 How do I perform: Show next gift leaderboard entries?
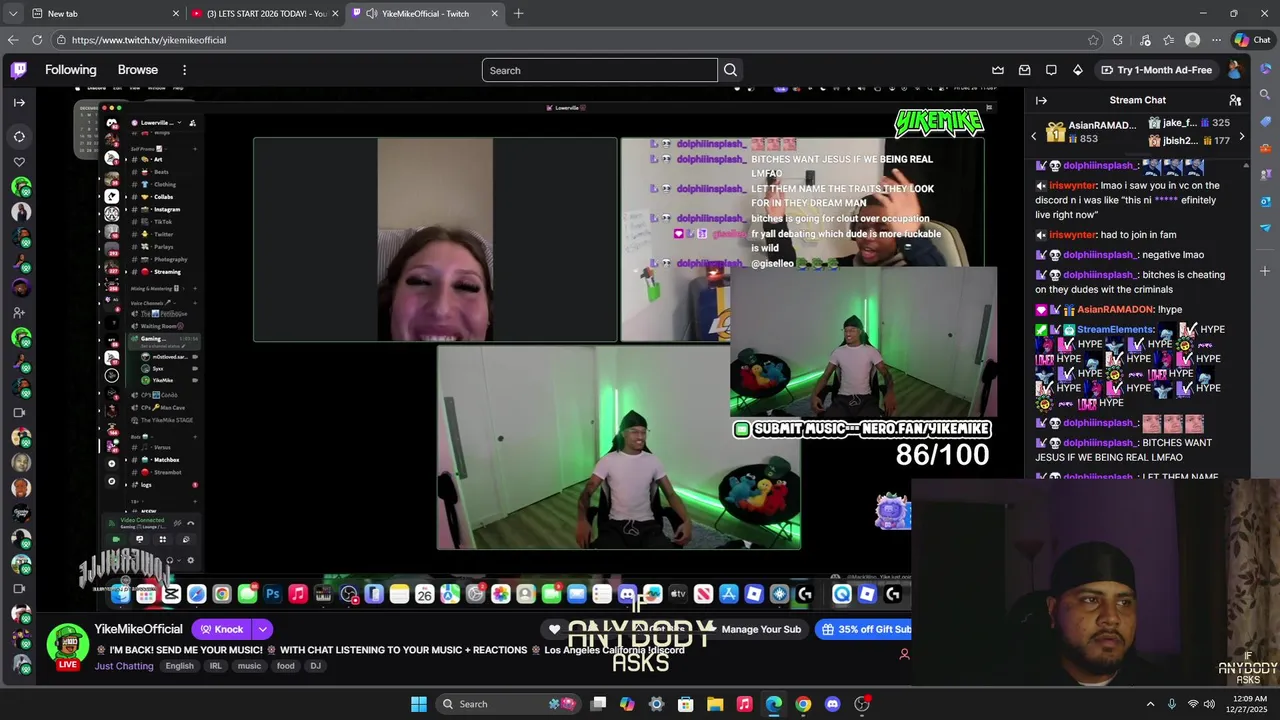(1242, 136)
